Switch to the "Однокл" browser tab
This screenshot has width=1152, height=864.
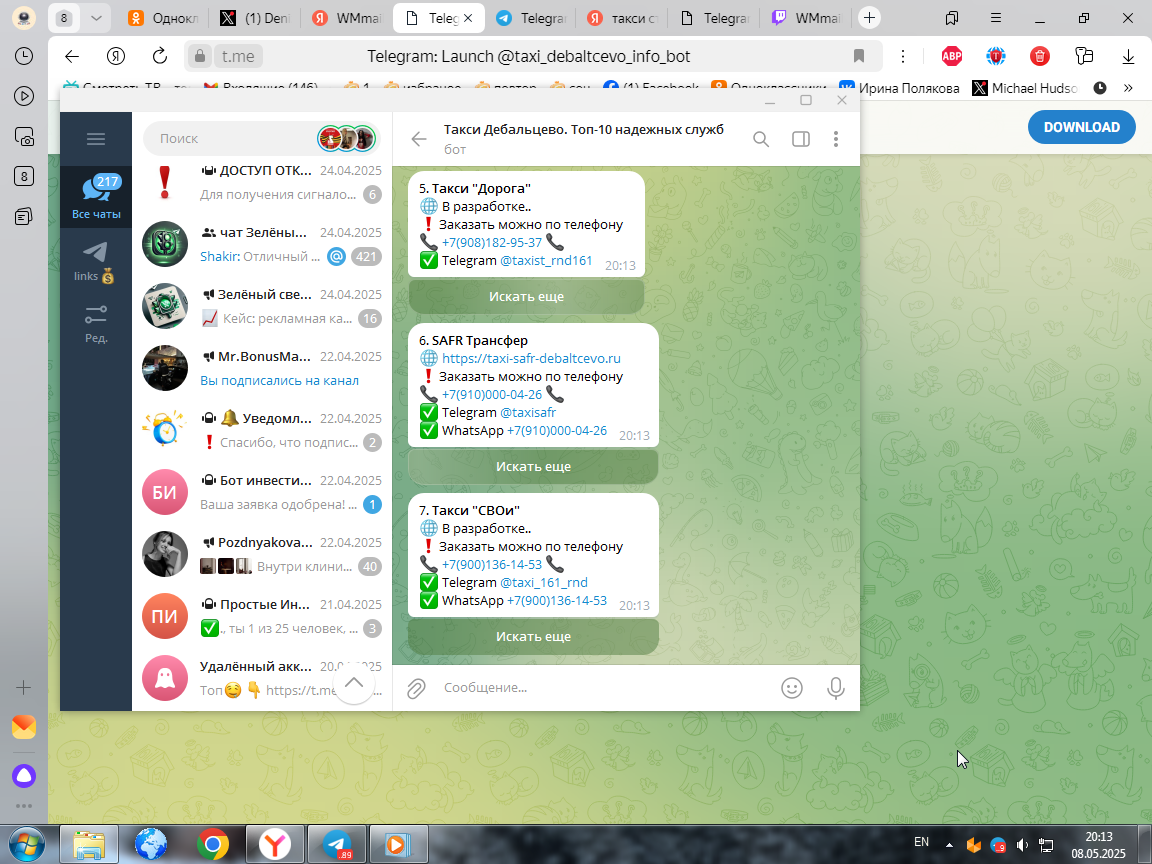pyautogui.click(x=163, y=18)
